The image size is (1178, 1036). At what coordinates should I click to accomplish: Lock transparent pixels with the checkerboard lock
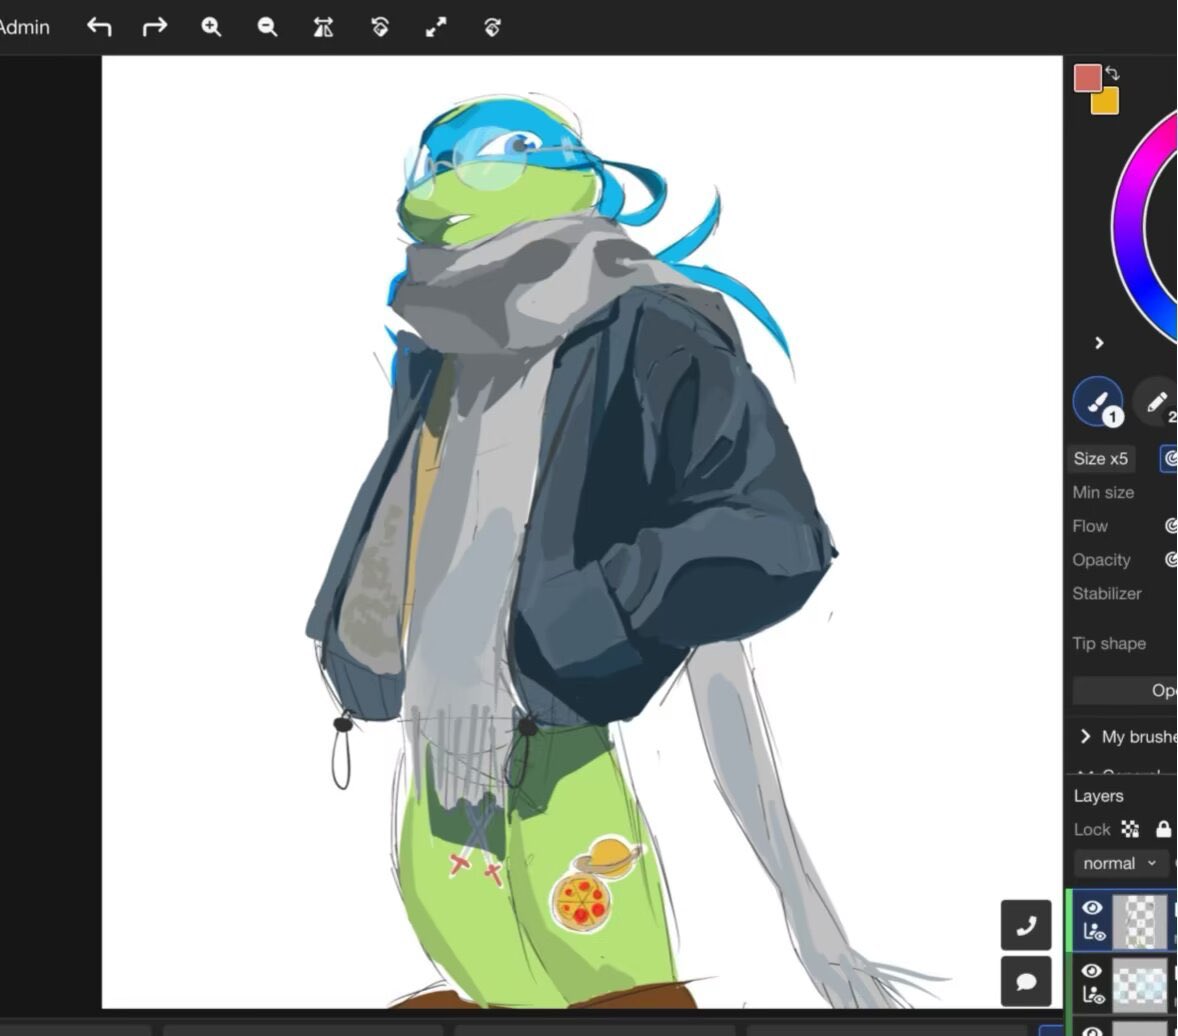[x=1130, y=829]
